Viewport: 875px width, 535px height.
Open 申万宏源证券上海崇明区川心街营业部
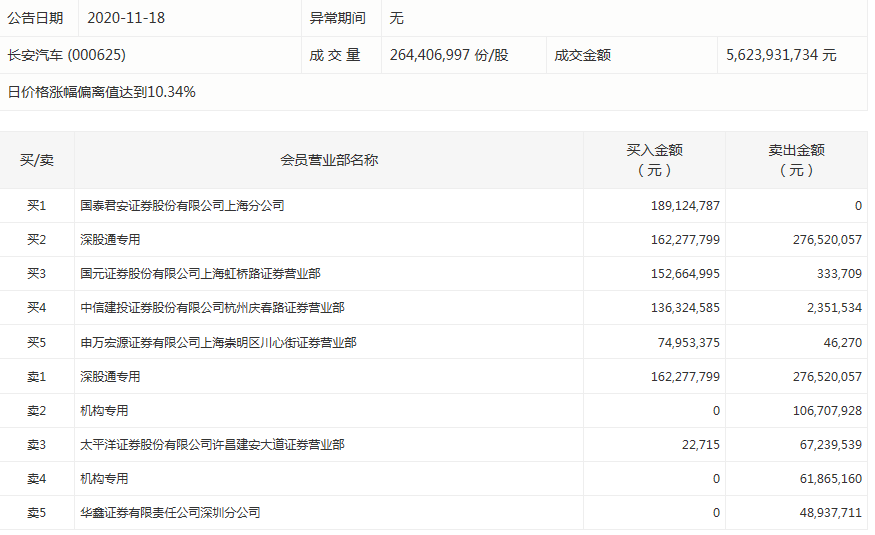[x=218, y=342]
